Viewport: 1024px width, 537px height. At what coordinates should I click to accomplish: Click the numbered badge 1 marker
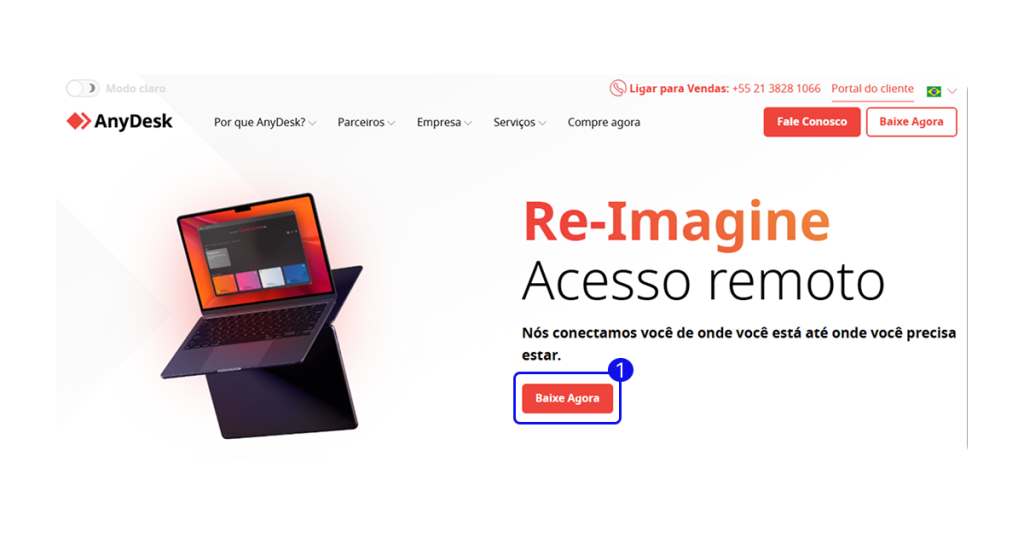(620, 370)
